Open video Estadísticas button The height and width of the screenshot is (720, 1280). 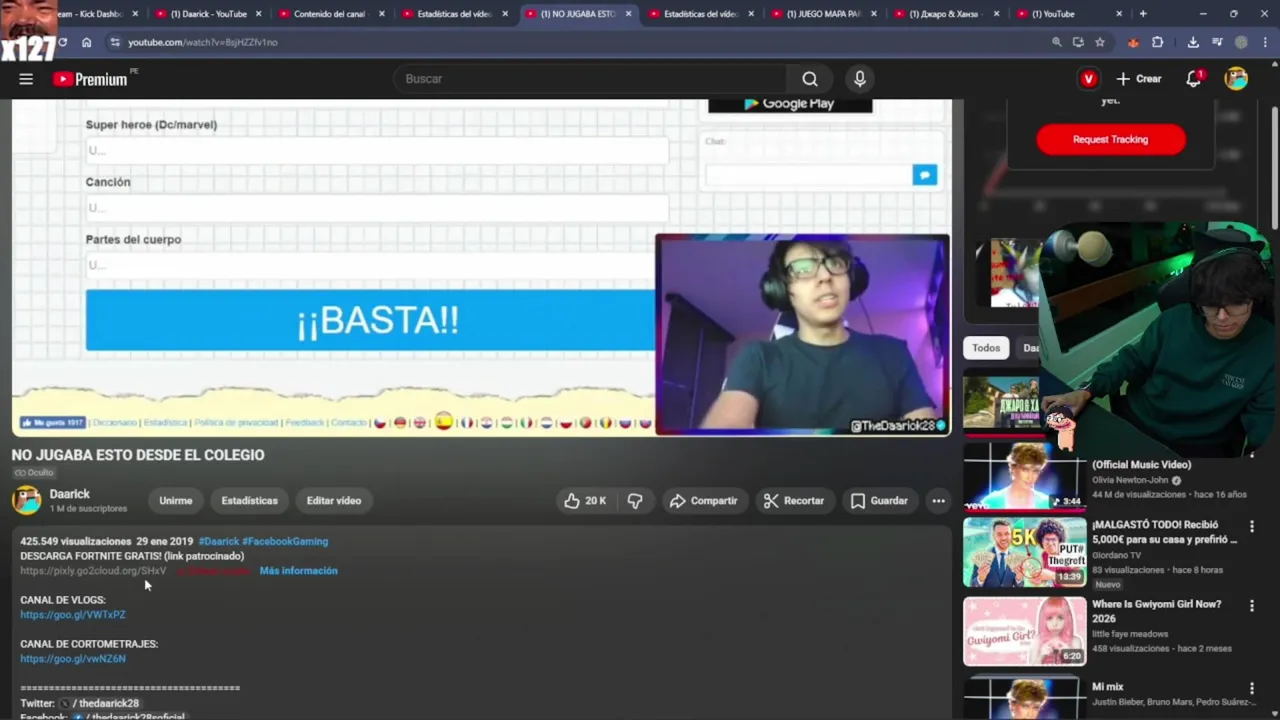[249, 501]
